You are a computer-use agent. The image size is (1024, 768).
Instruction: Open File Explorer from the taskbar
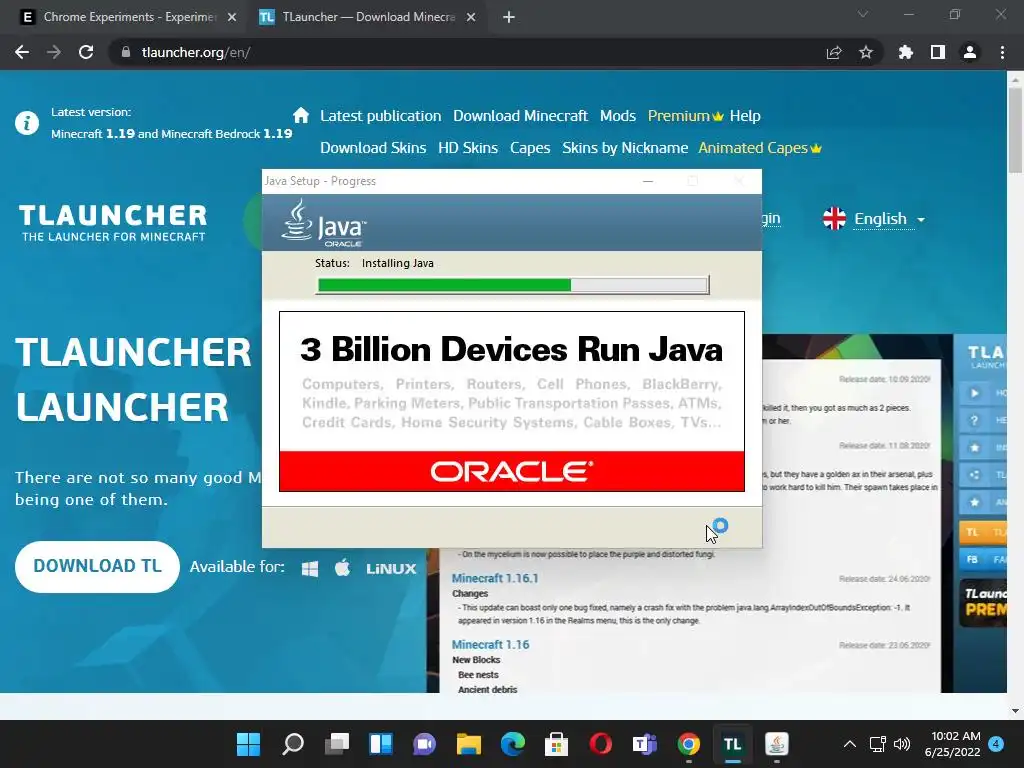pyautogui.click(x=468, y=744)
